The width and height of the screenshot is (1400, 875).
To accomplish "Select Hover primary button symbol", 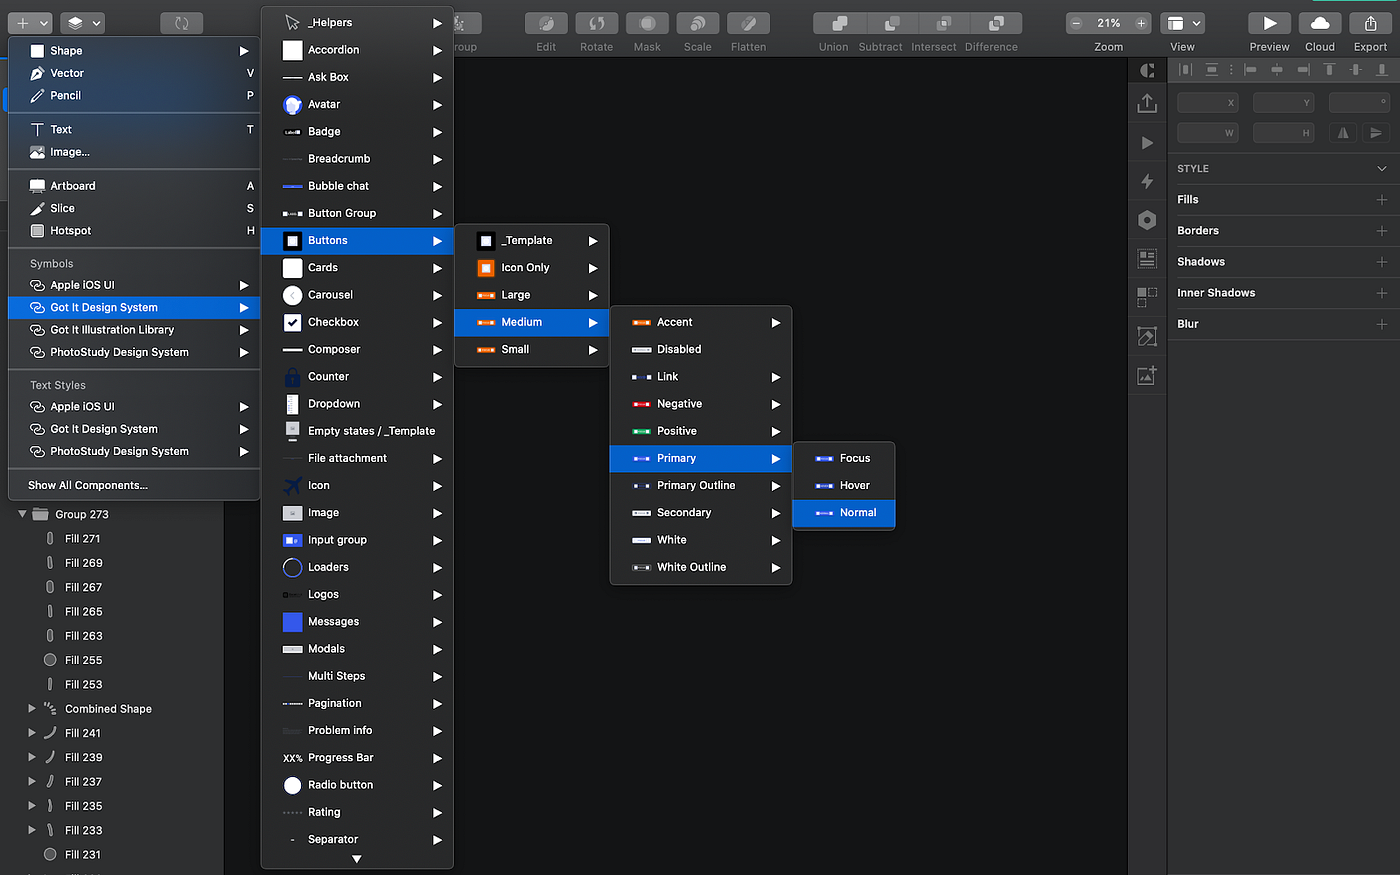I will [844, 486].
